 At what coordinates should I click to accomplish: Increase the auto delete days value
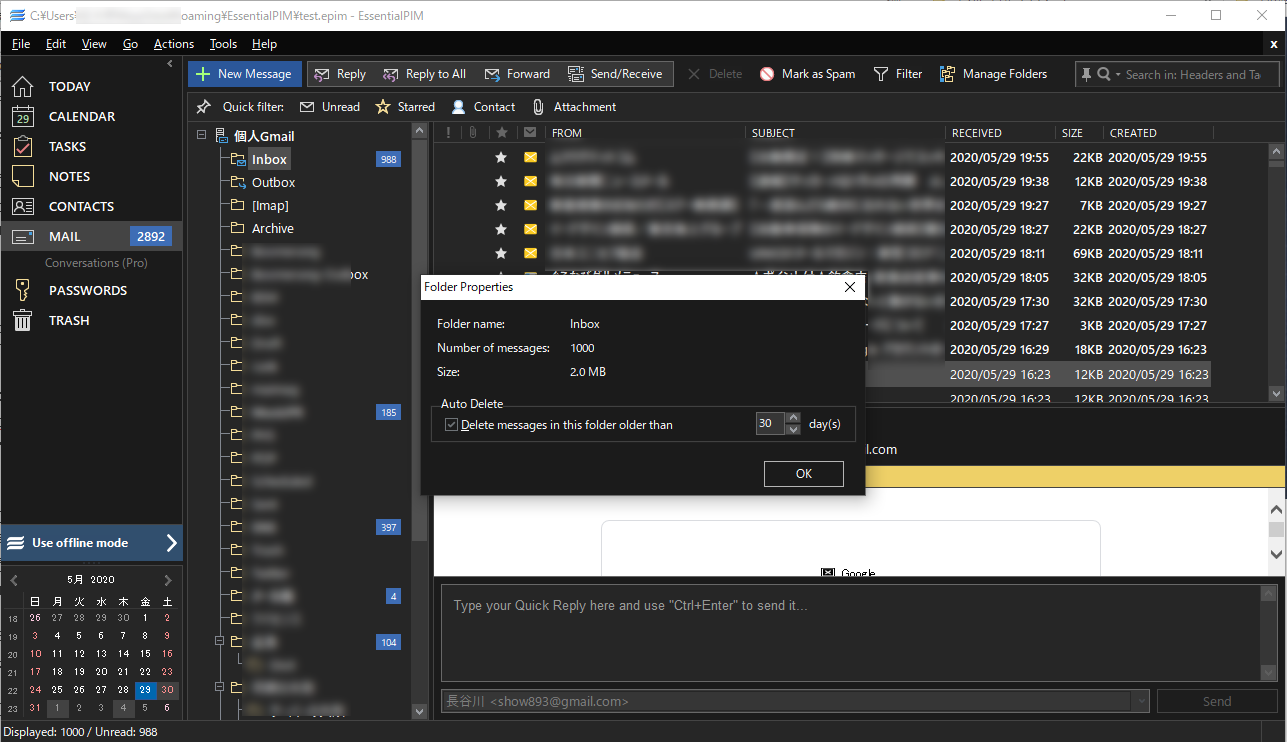(794, 418)
